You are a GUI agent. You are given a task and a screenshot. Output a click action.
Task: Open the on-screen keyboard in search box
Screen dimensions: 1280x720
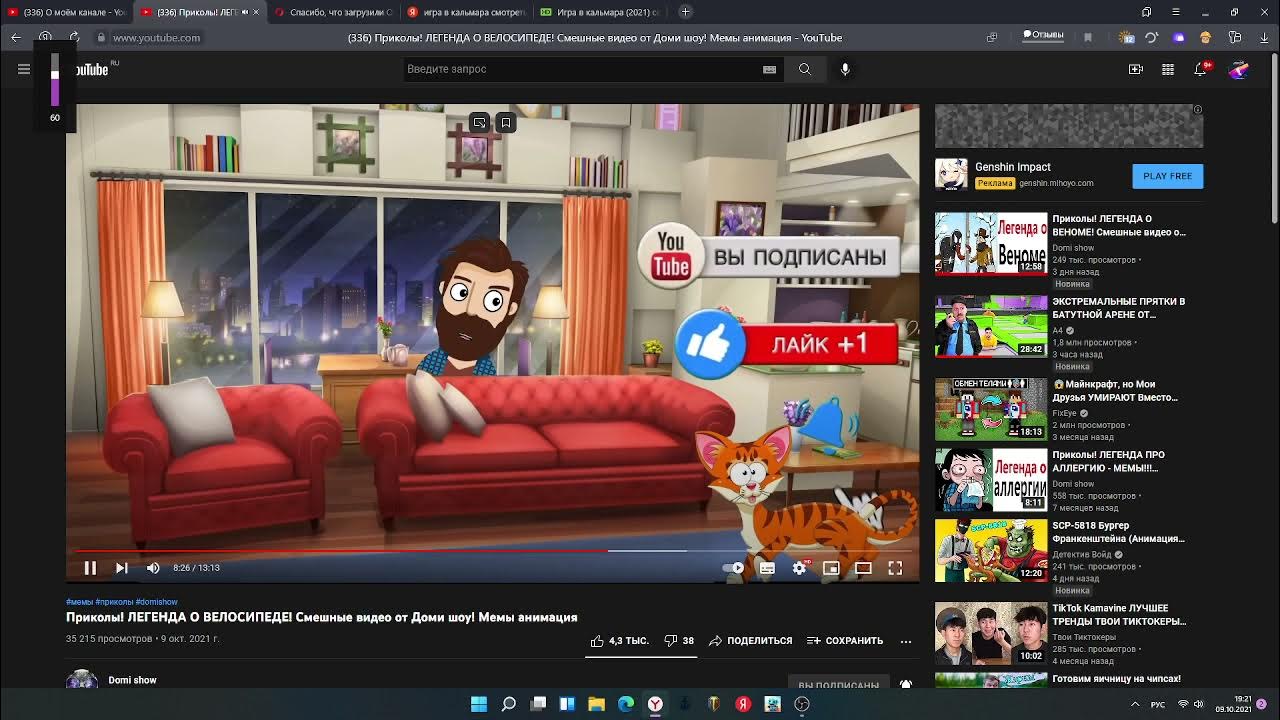click(769, 69)
